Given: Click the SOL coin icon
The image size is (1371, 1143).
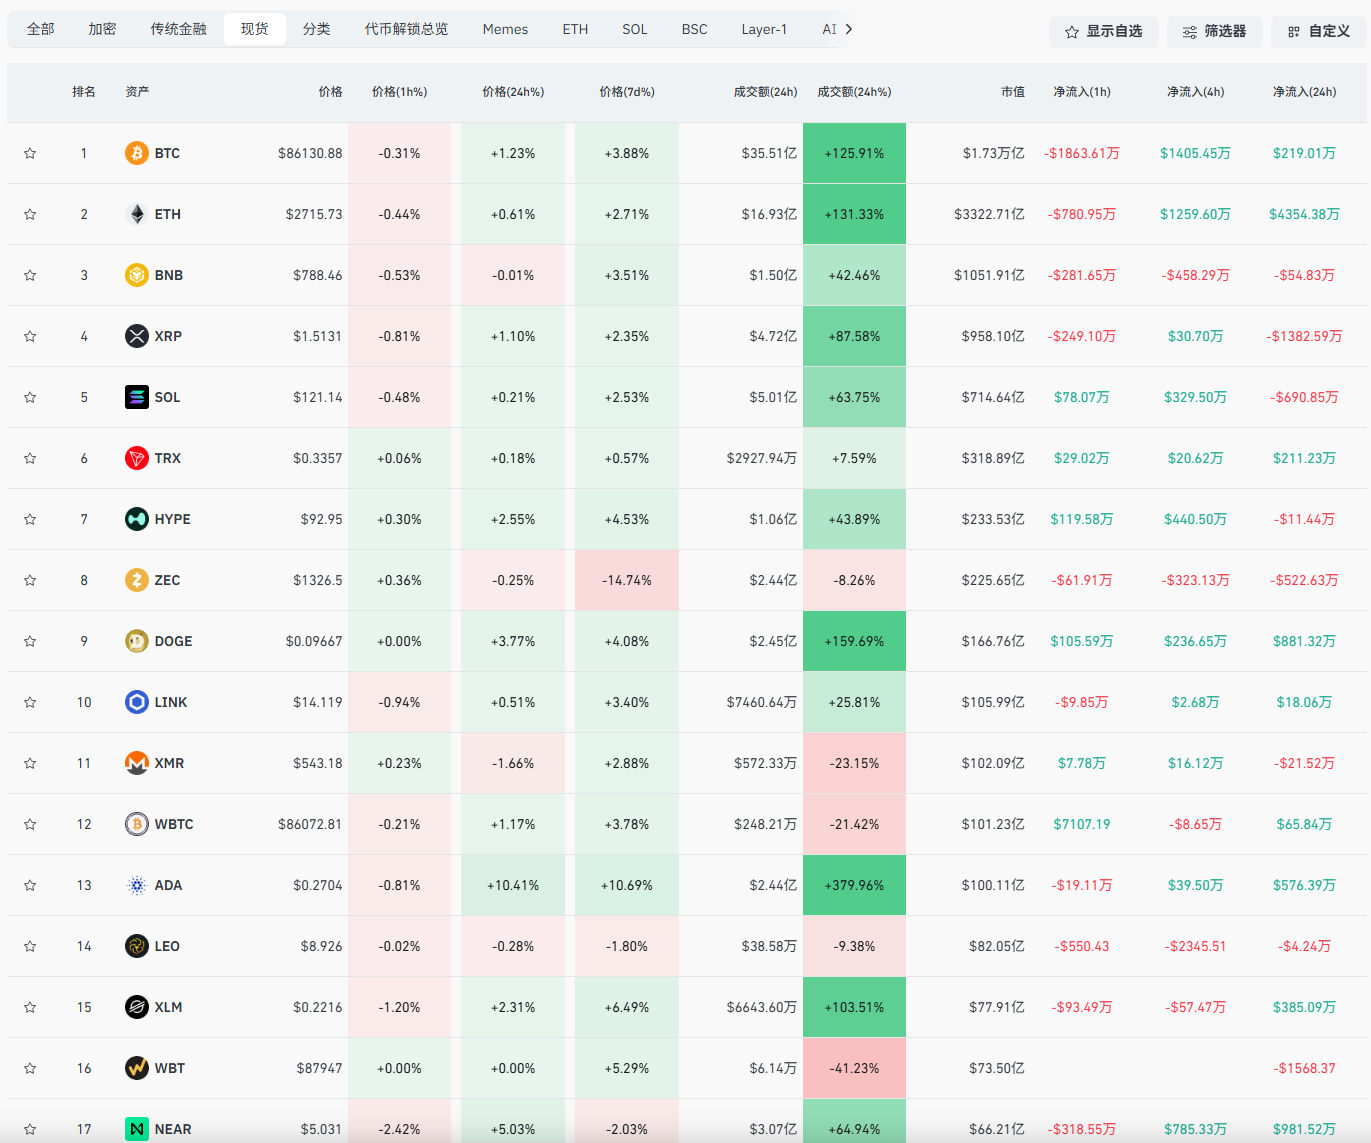Looking at the screenshot, I should click(x=137, y=397).
